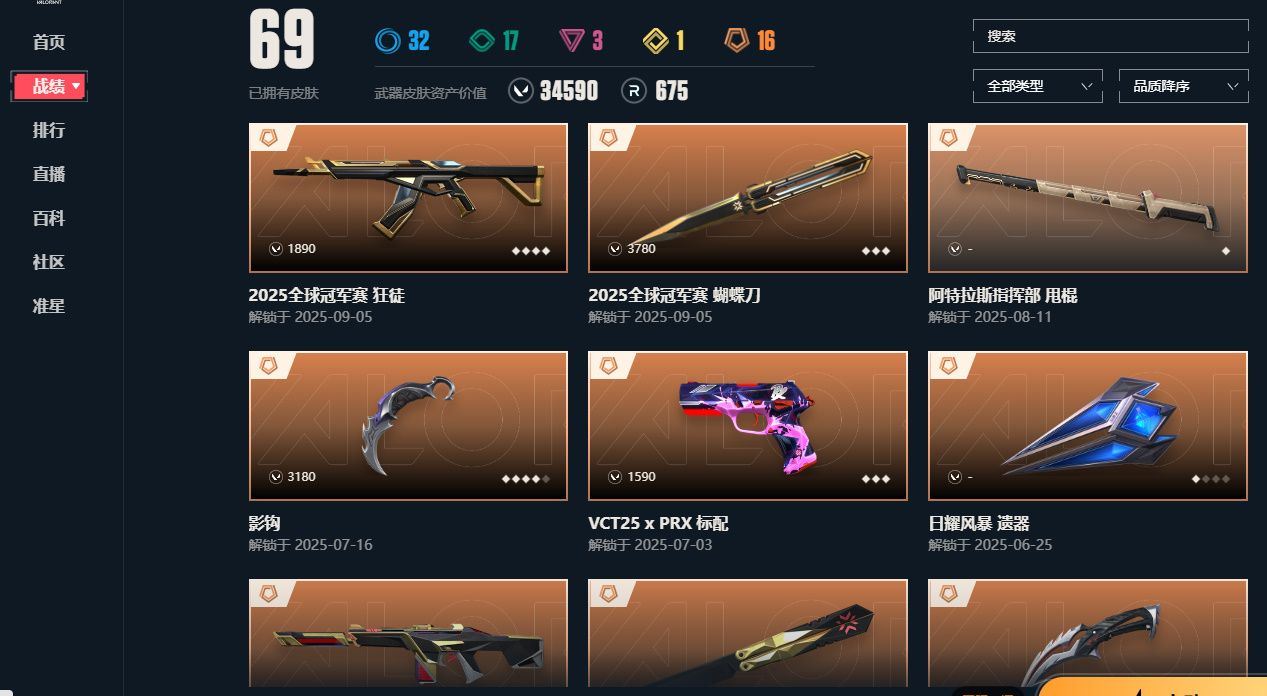1267x696 pixels.
Task: Click the VP currency icon beside 34590
Action: tap(521, 91)
